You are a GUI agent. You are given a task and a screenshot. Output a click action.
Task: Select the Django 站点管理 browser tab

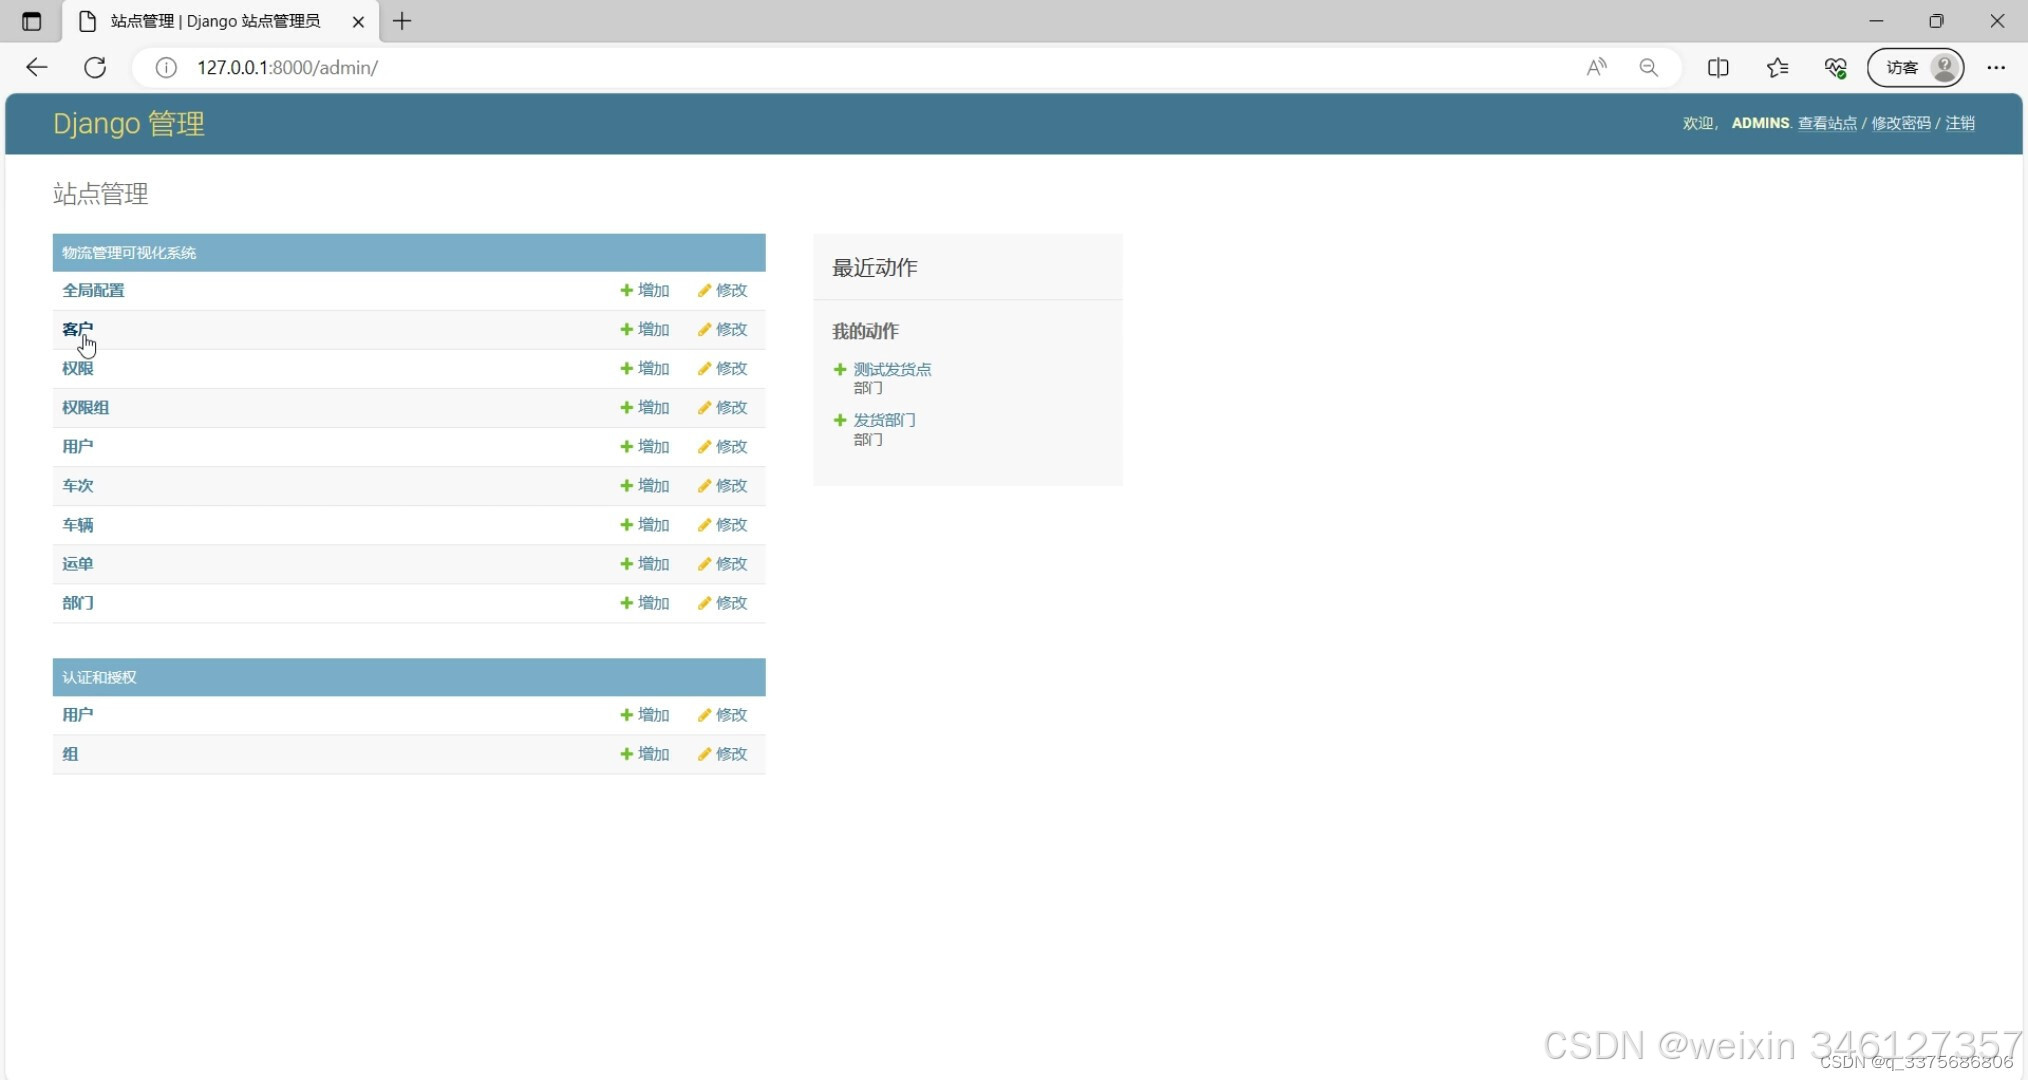coord(215,21)
